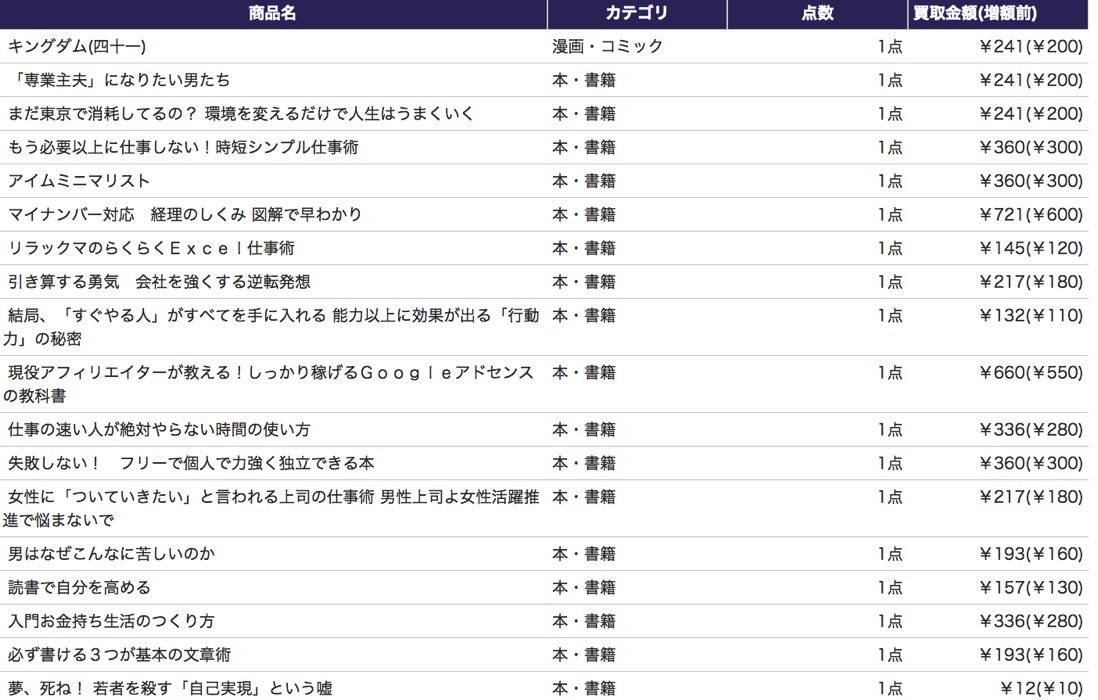Click the 買取金額(増額前) column header

coord(974,14)
